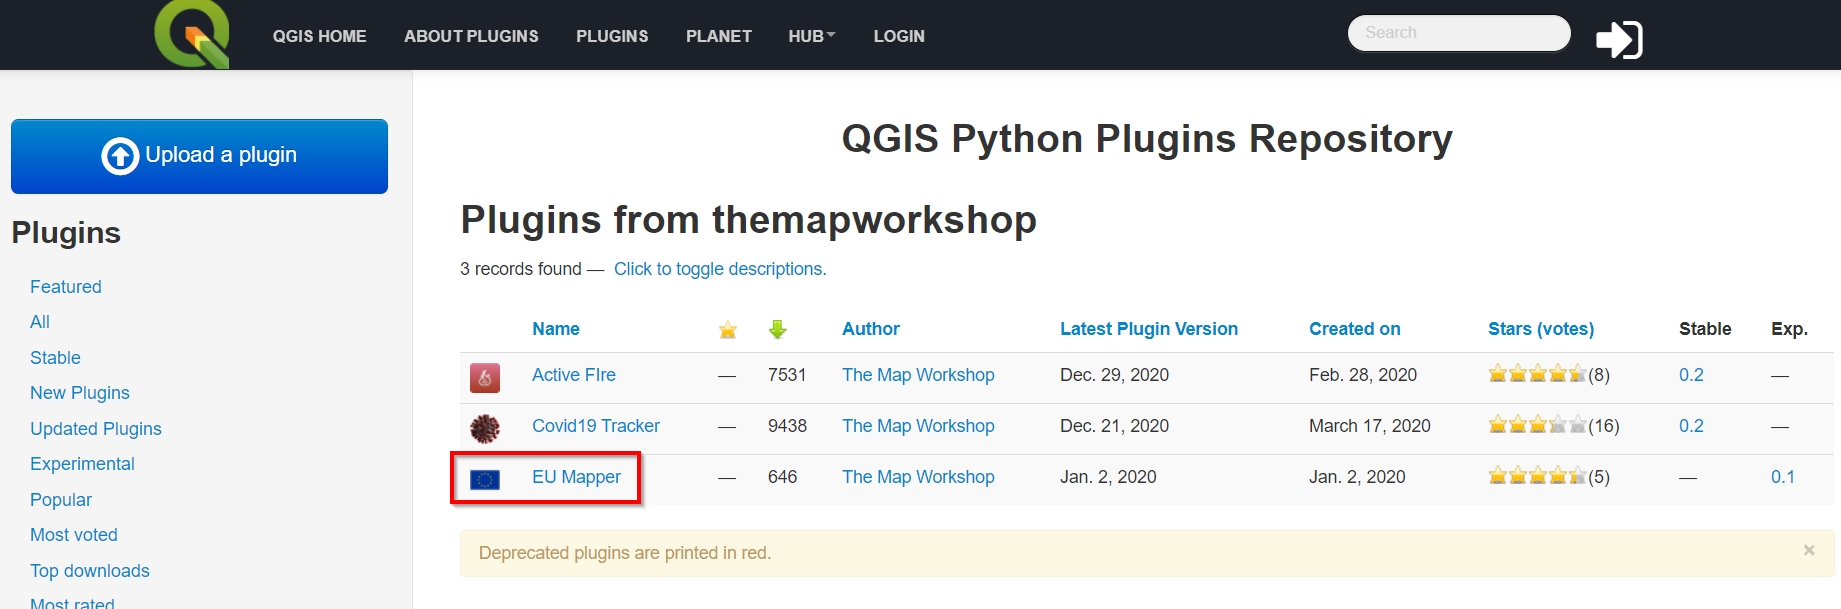Click the star rating for Covid19 Tracker

tap(1536, 426)
